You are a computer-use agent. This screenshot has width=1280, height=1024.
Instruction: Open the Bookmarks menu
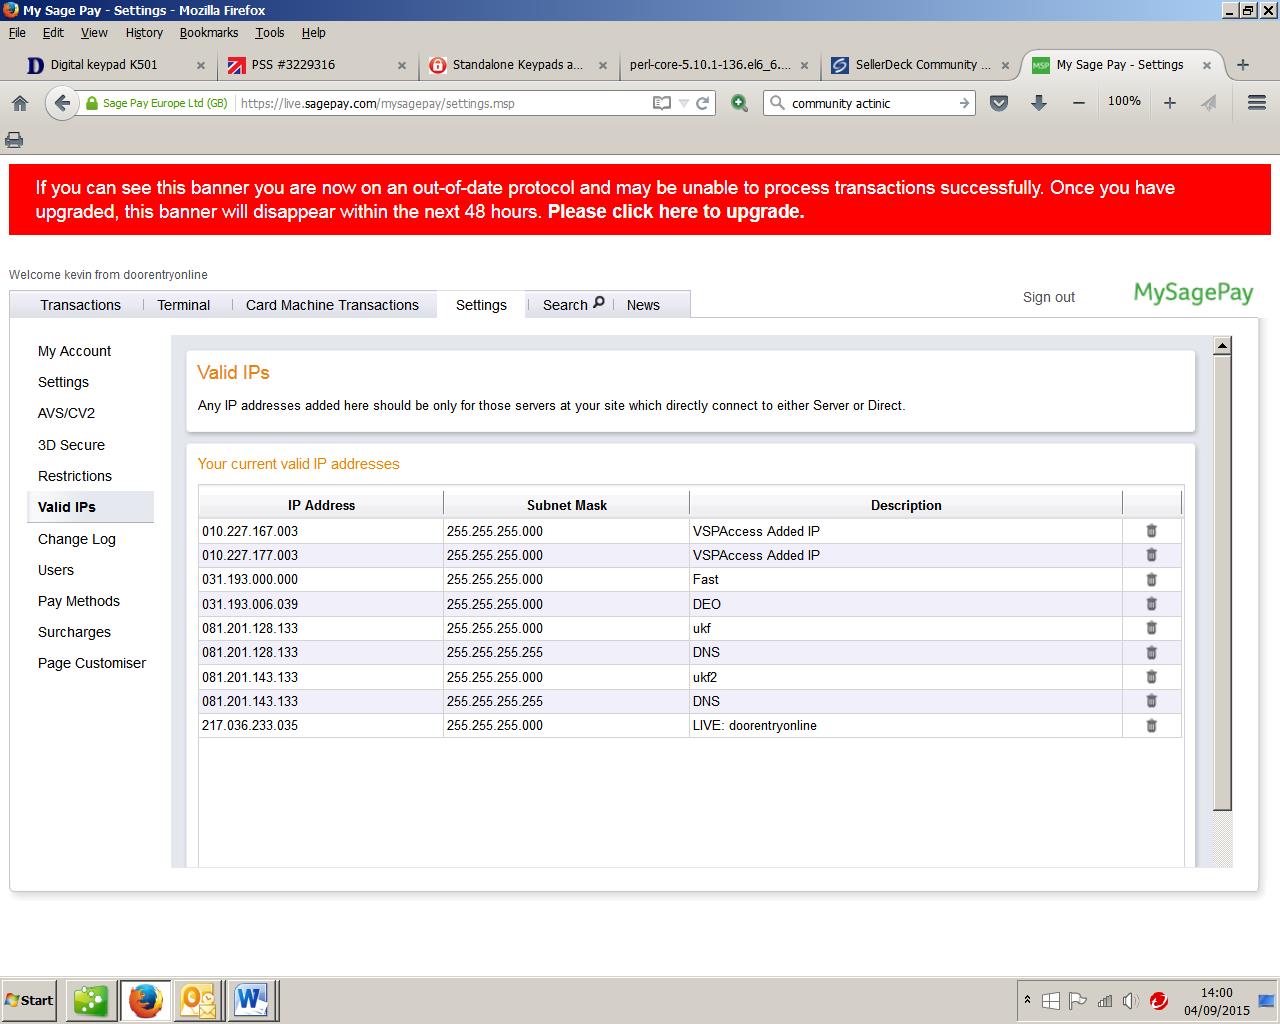coord(208,32)
